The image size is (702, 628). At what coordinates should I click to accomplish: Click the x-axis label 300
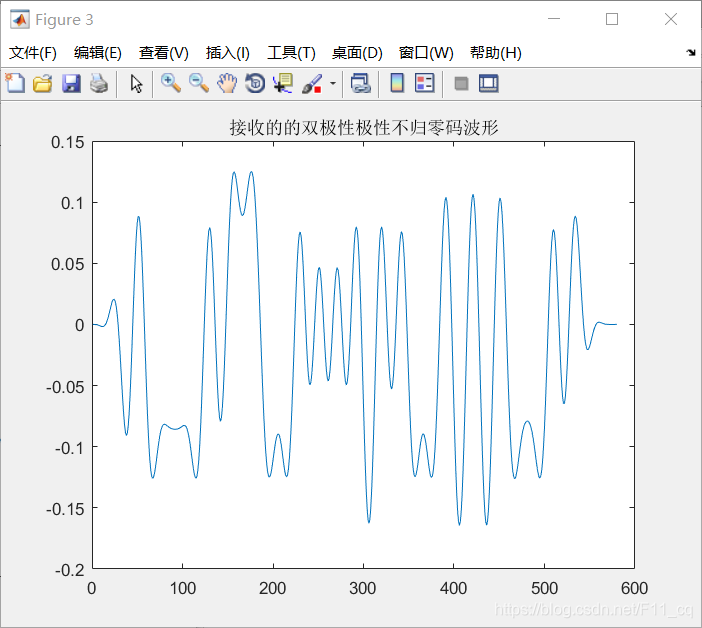pyautogui.click(x=362, y=588)
